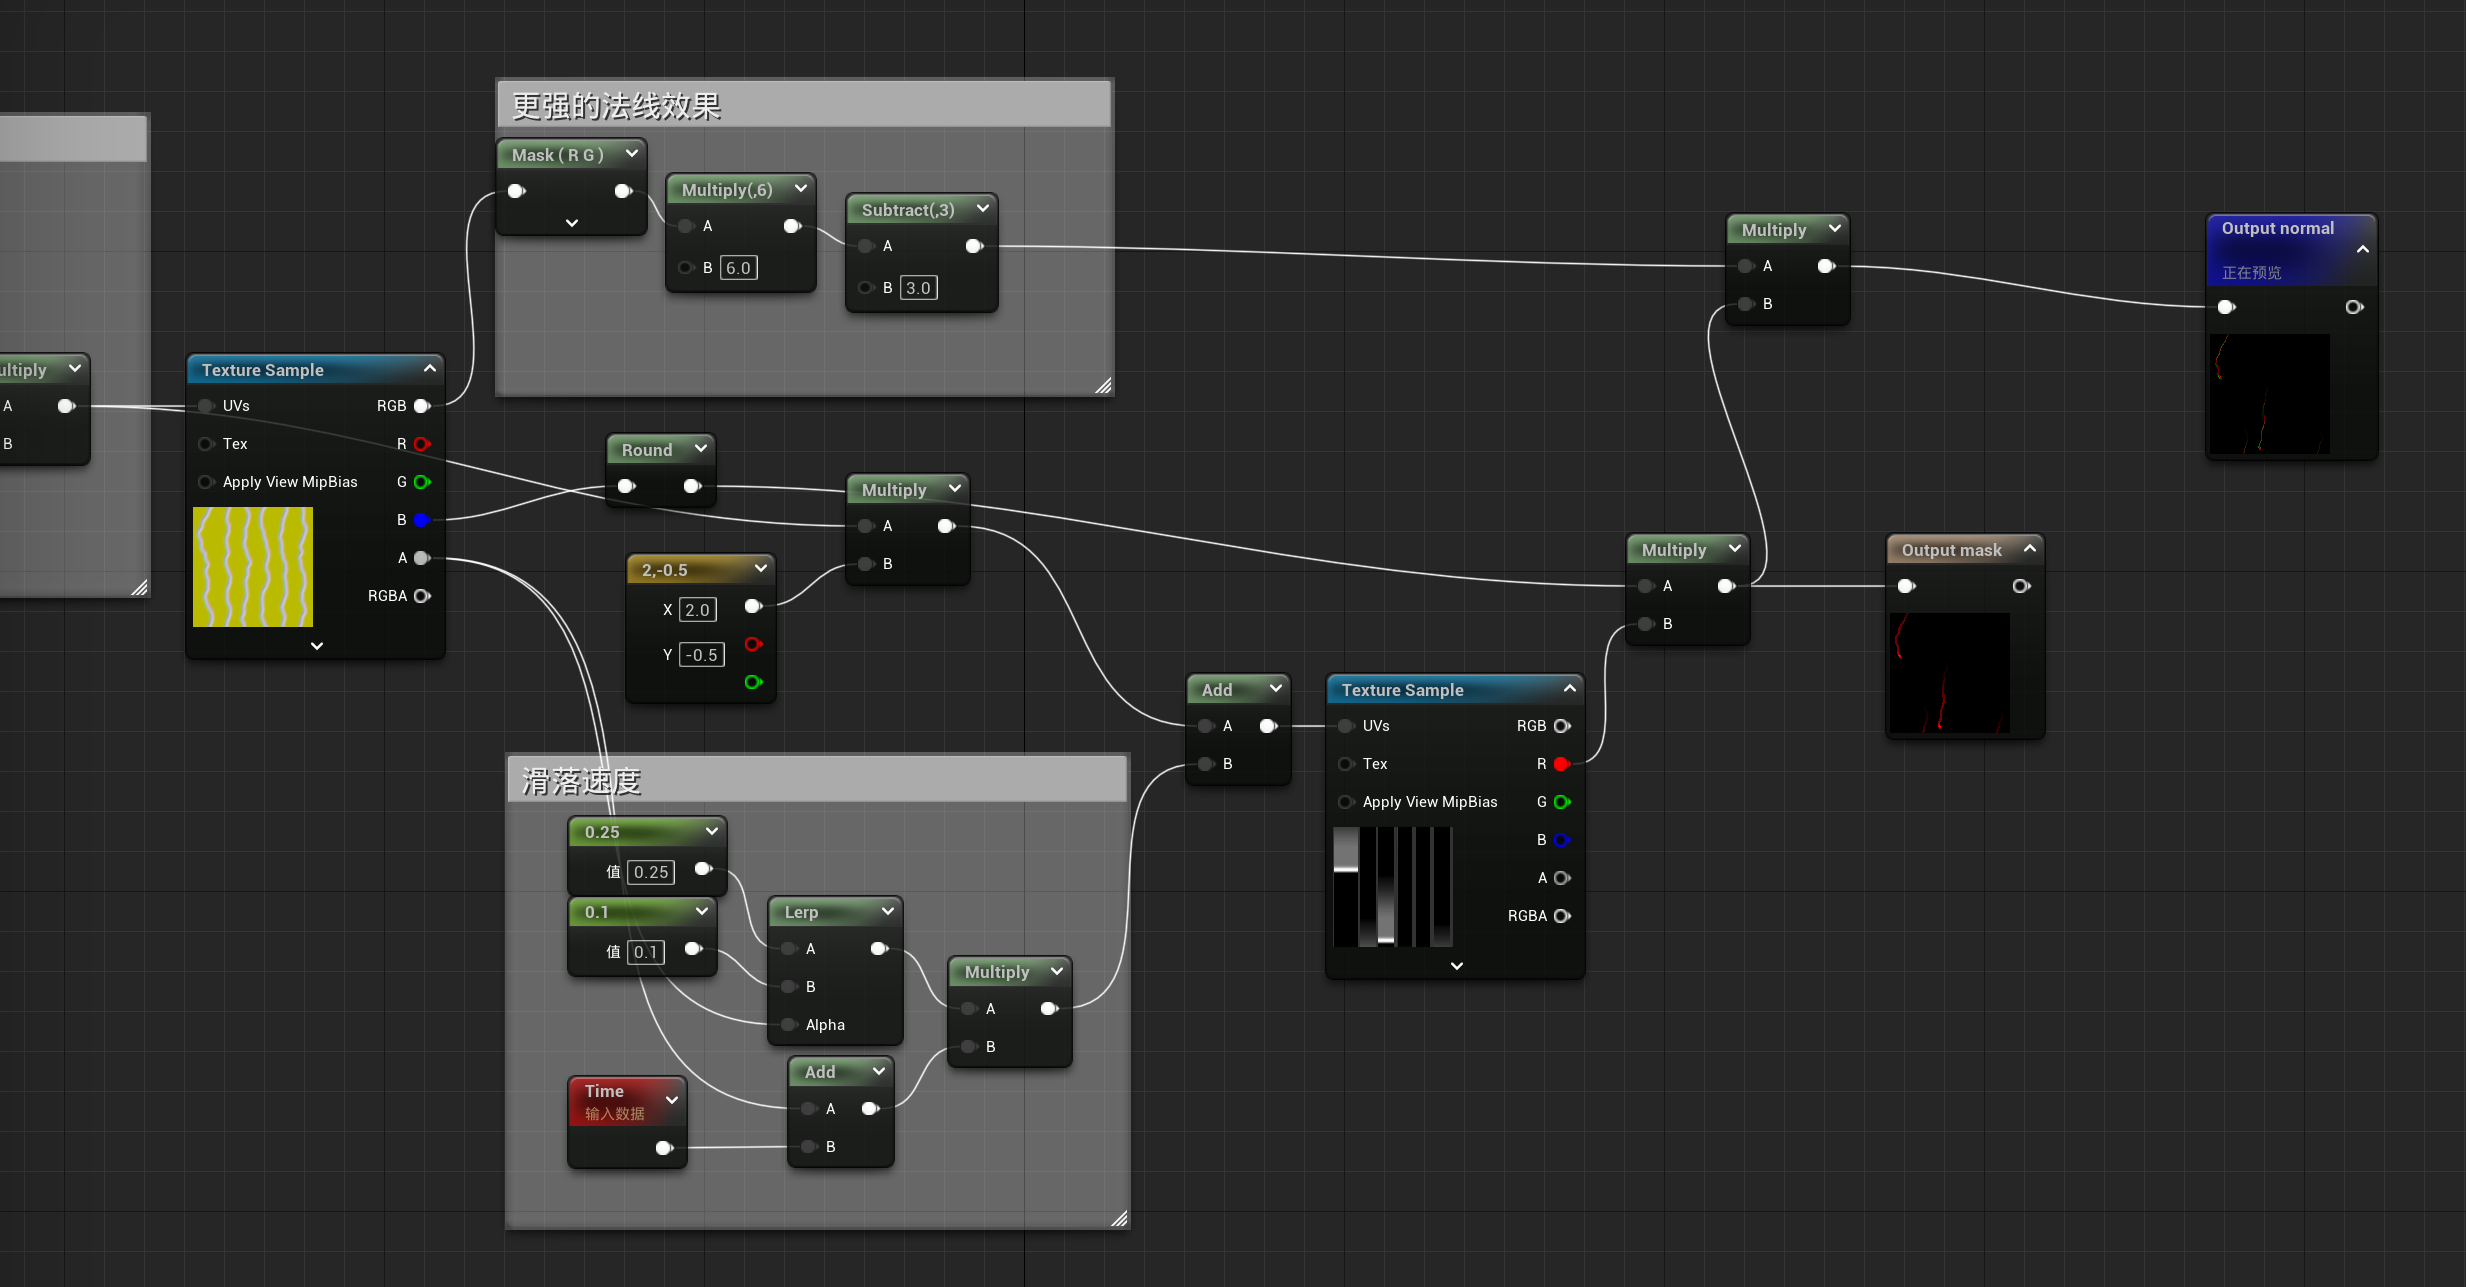This screenshot has width=2466, height=1287.
Task: Toggle Apply View MipBias pin on the yellow Texture Sample
Action: point(206,482)
